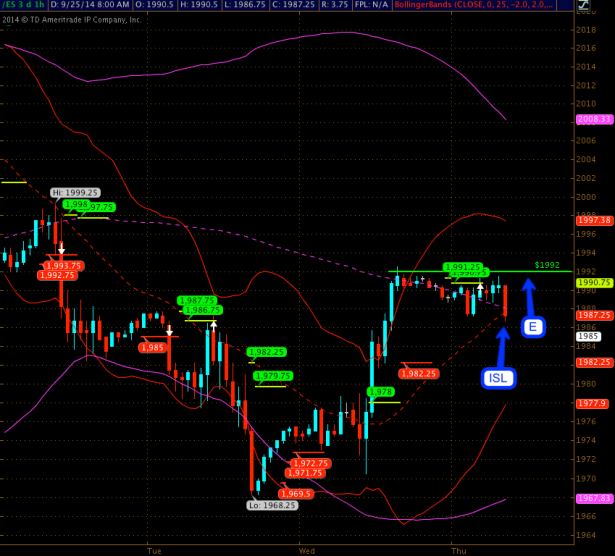Click the white down arrow above 1,985 label
The height and width of the screenshot is (556, 615).
[170, 329]
